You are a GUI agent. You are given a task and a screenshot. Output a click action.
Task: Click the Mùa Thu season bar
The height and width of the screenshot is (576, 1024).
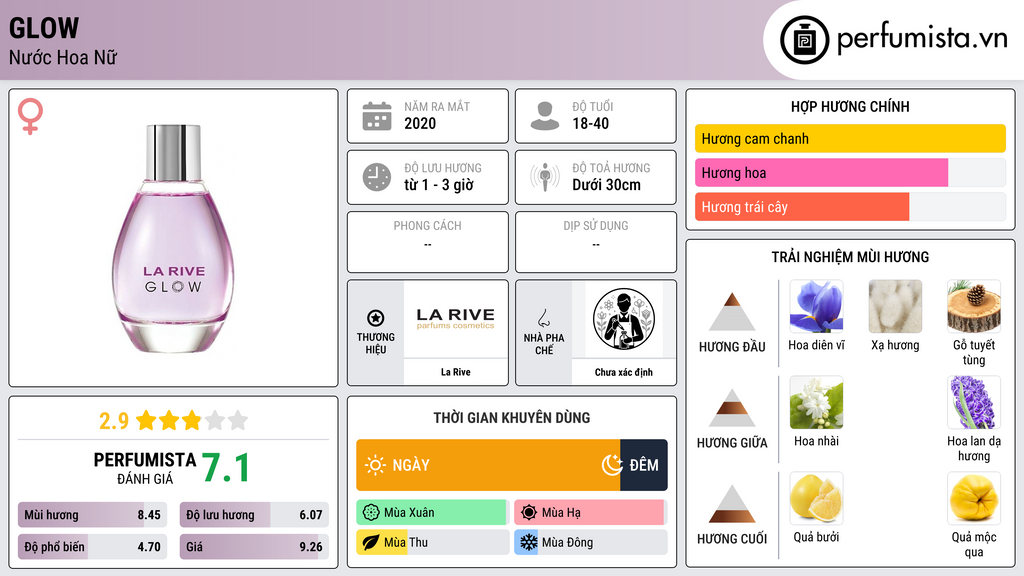433,543
